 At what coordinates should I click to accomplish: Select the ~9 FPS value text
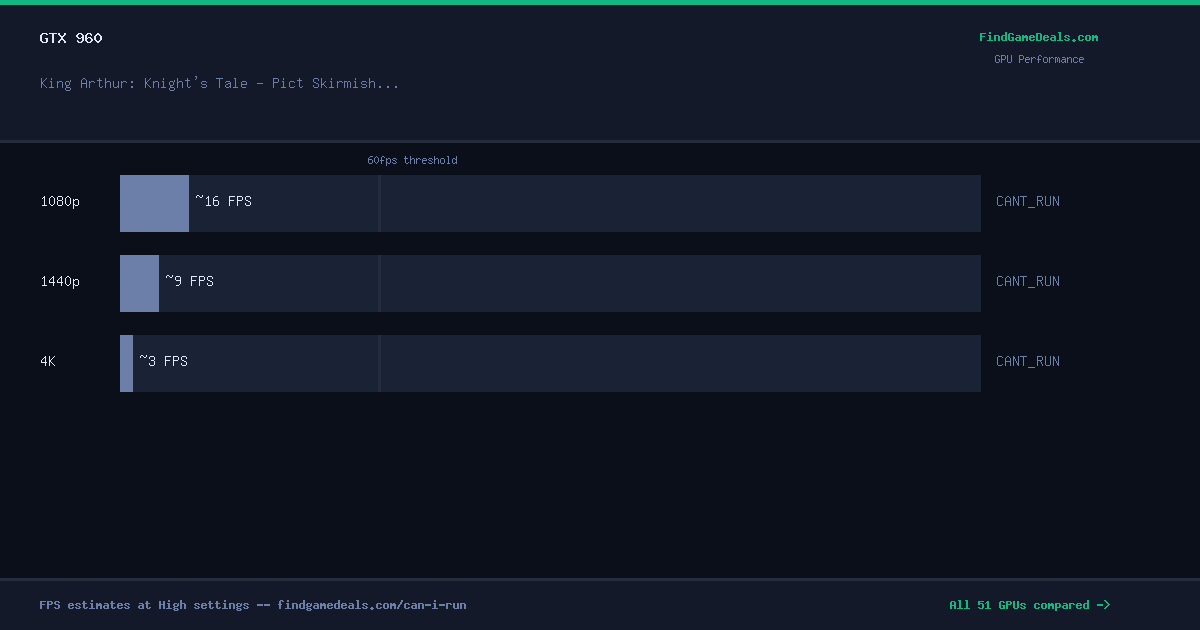click(189, 281)
